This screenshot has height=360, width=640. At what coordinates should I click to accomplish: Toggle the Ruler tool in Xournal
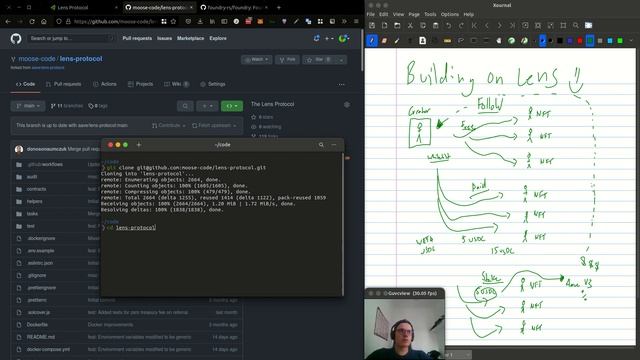(x=448, y=40)
